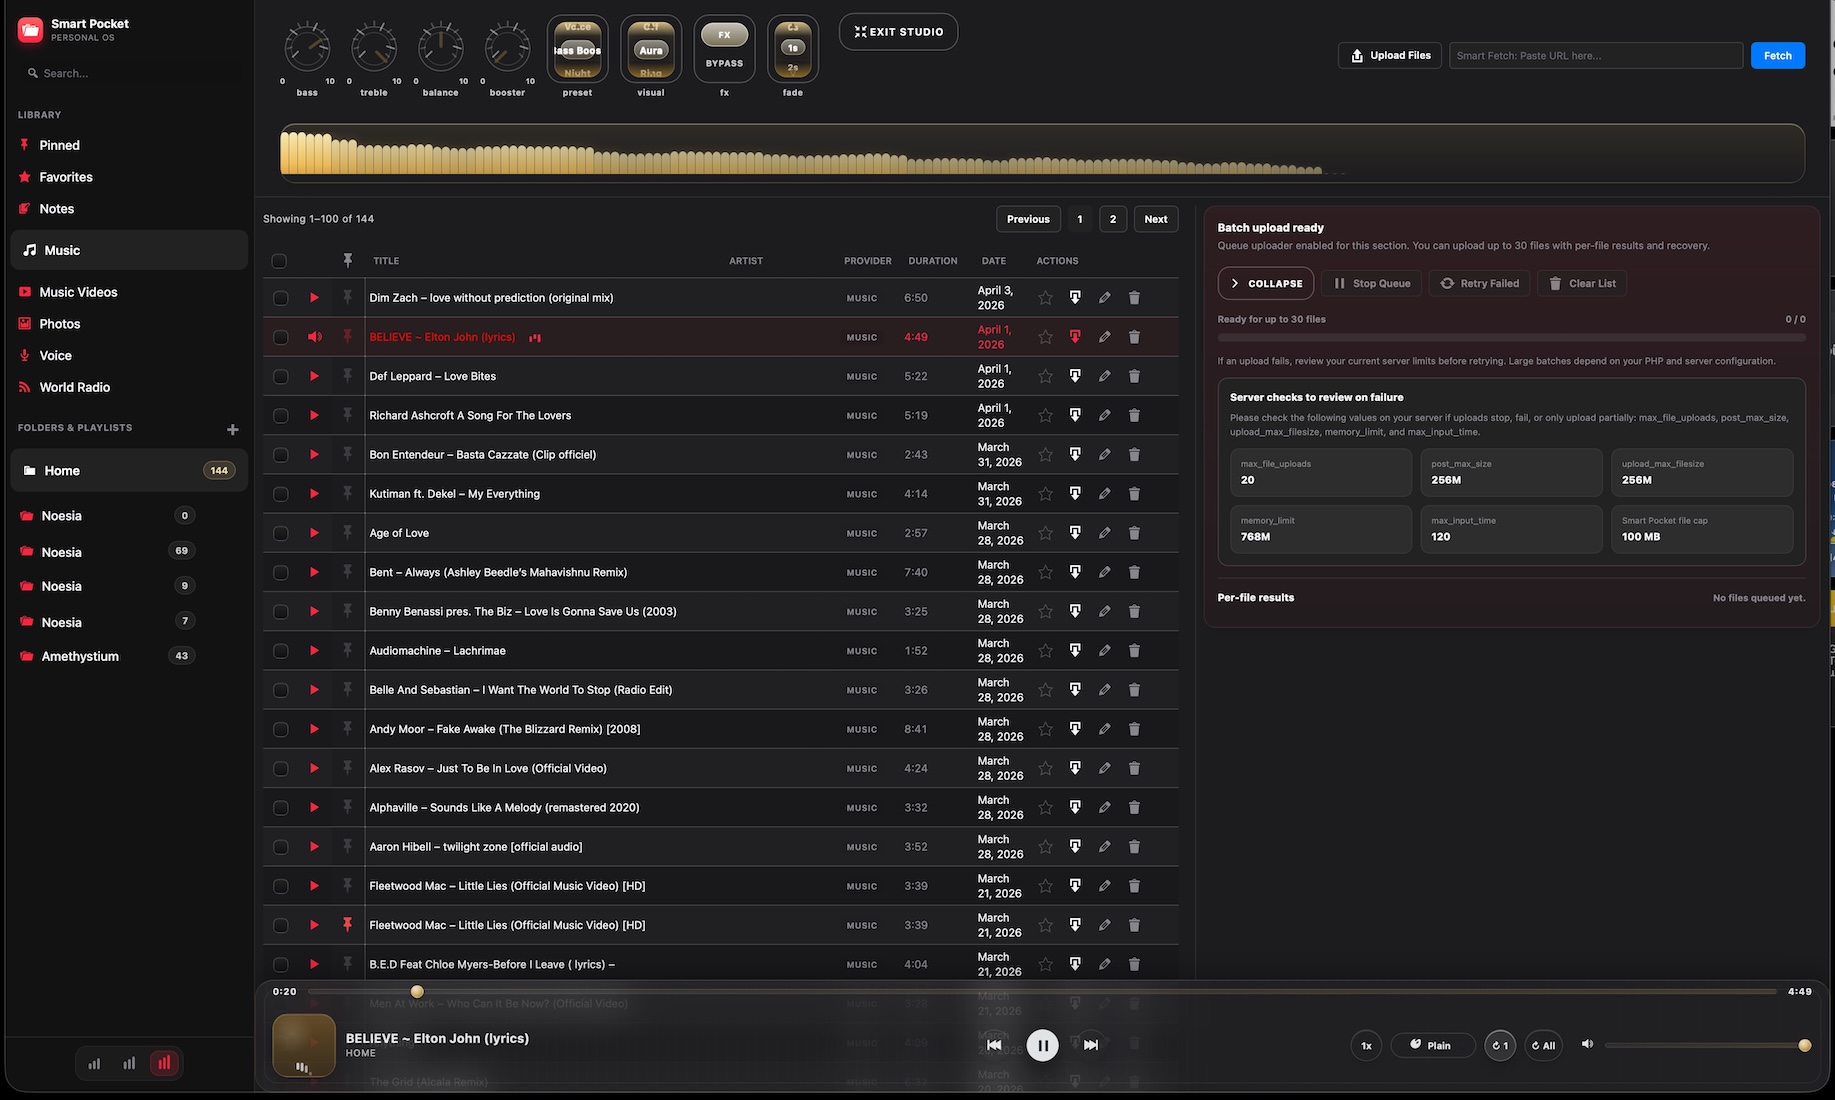Click the Upload Files button
Image resolution: width=1835 pixels, height=1100 pixels.
(x=1389, y=55)
